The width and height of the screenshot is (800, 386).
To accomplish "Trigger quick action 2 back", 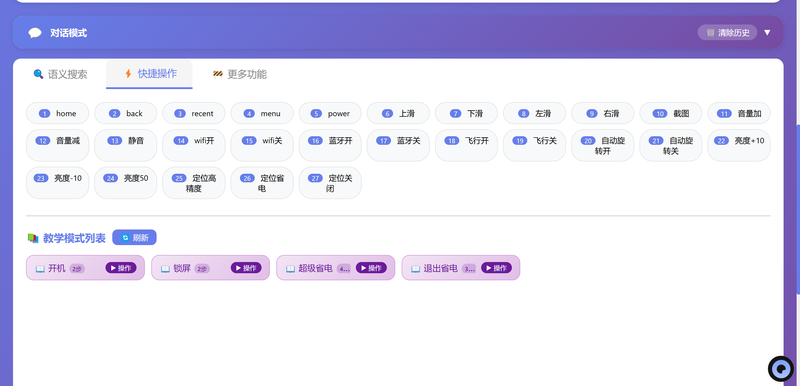I will [126, 113].
